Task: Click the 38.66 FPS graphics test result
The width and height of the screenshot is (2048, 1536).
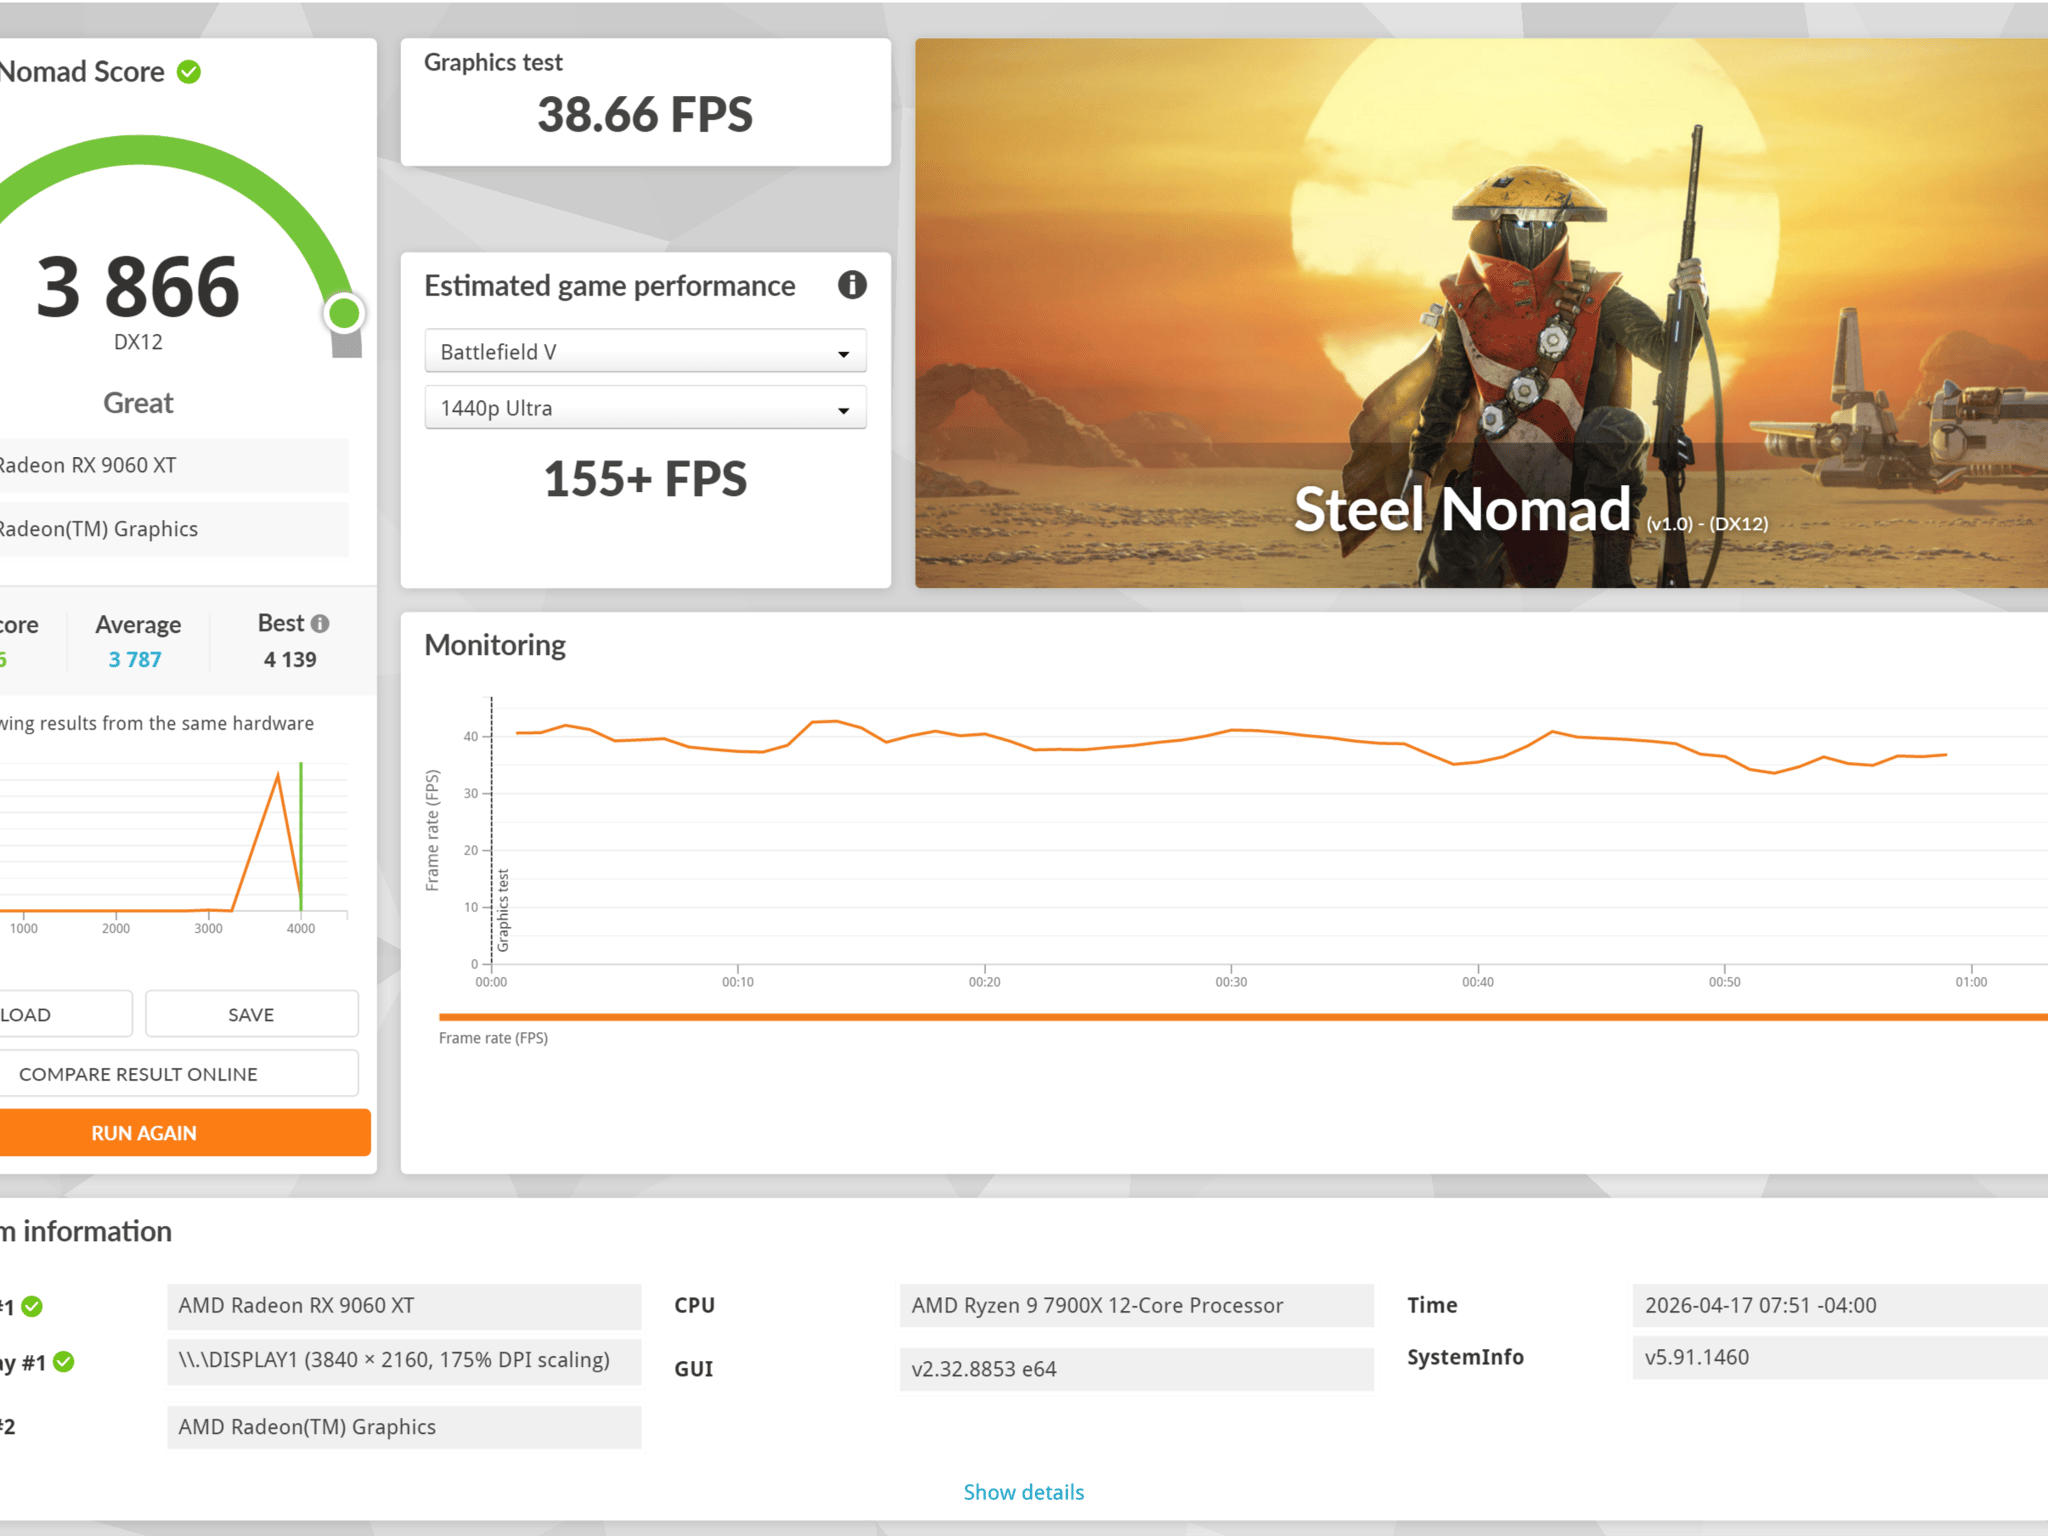Action: coord(645,114)
